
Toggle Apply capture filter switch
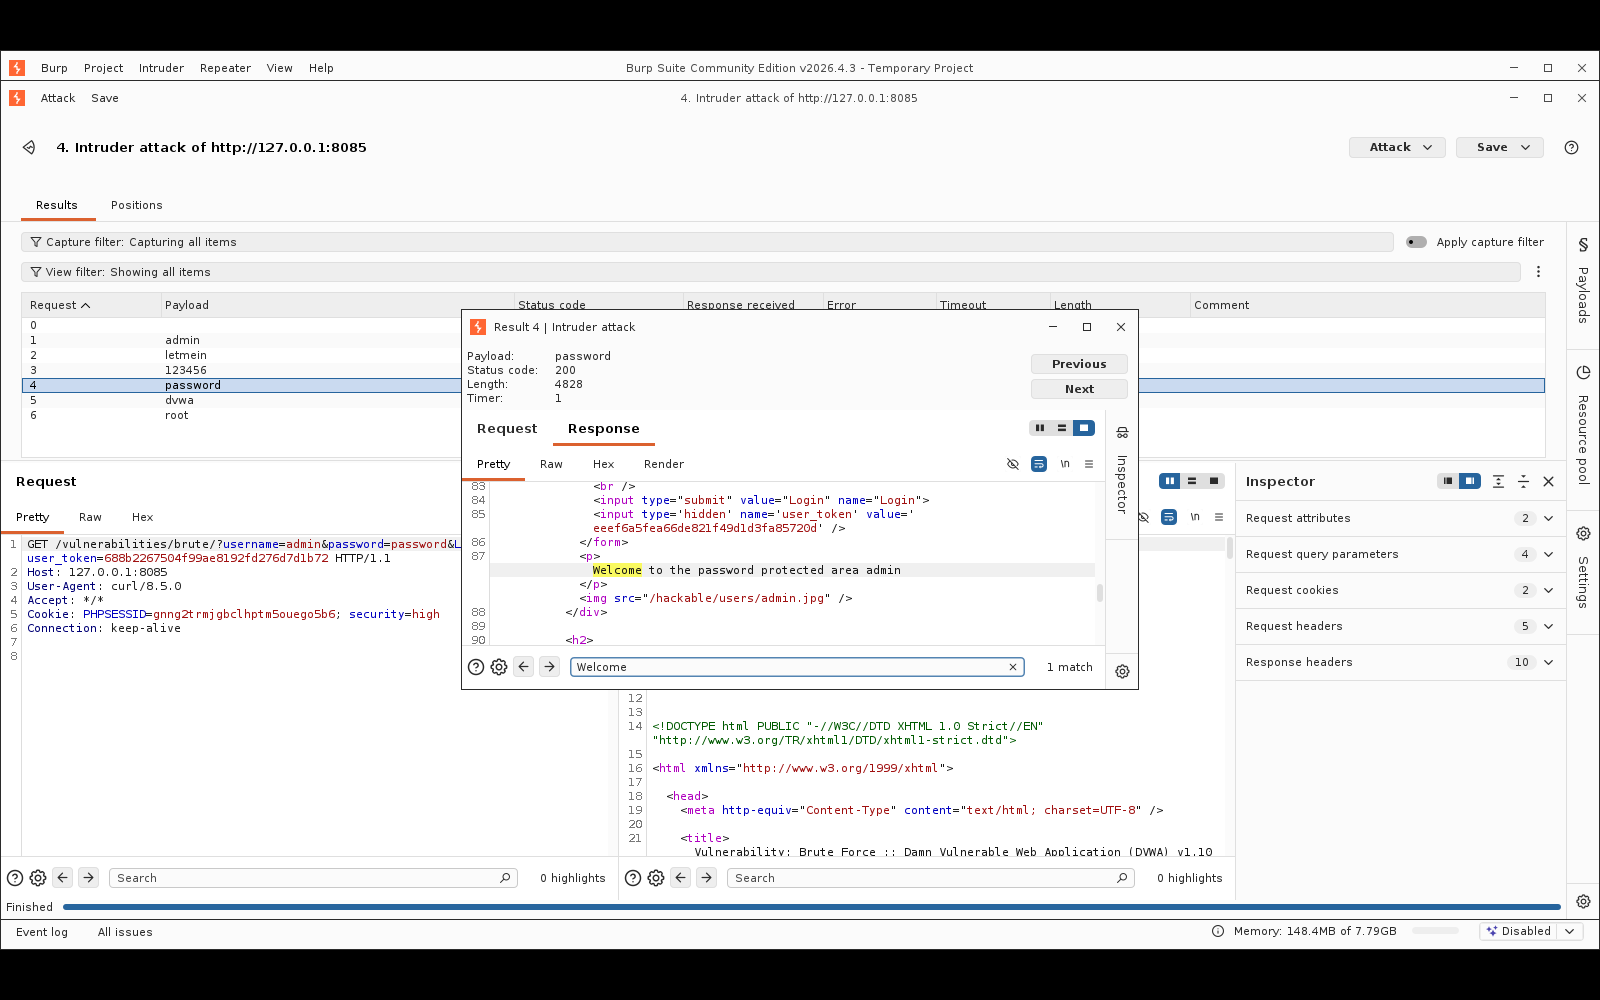pos(1416,242)
